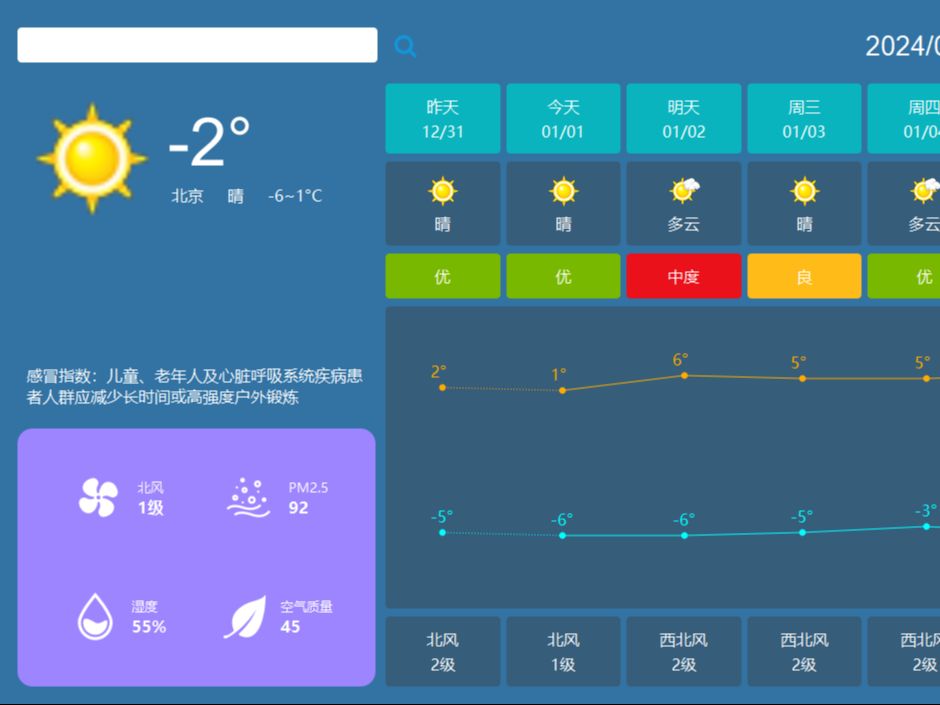Open the 今天 01/01 forecast panel
940x705 pixels.
[x=563, y=118]
